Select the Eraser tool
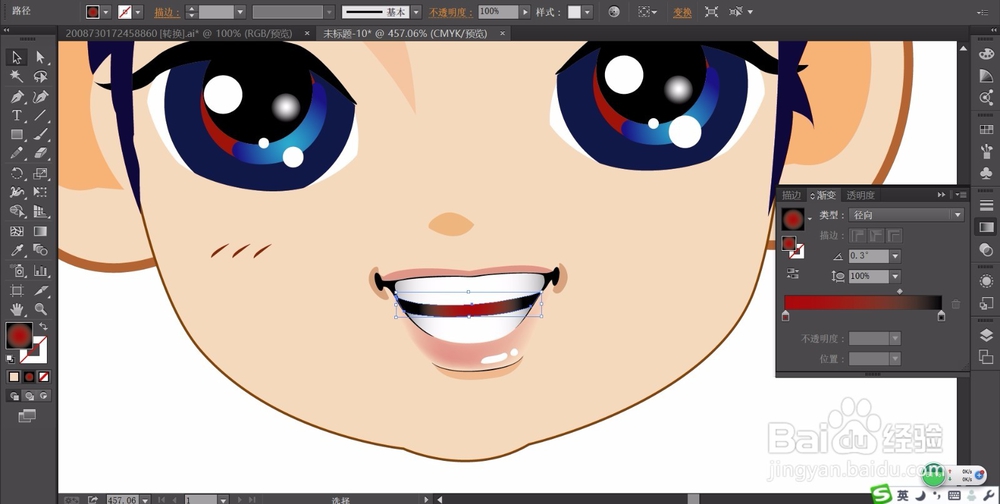The height and width of the screenshot is (504, 1000). point(40,154)
